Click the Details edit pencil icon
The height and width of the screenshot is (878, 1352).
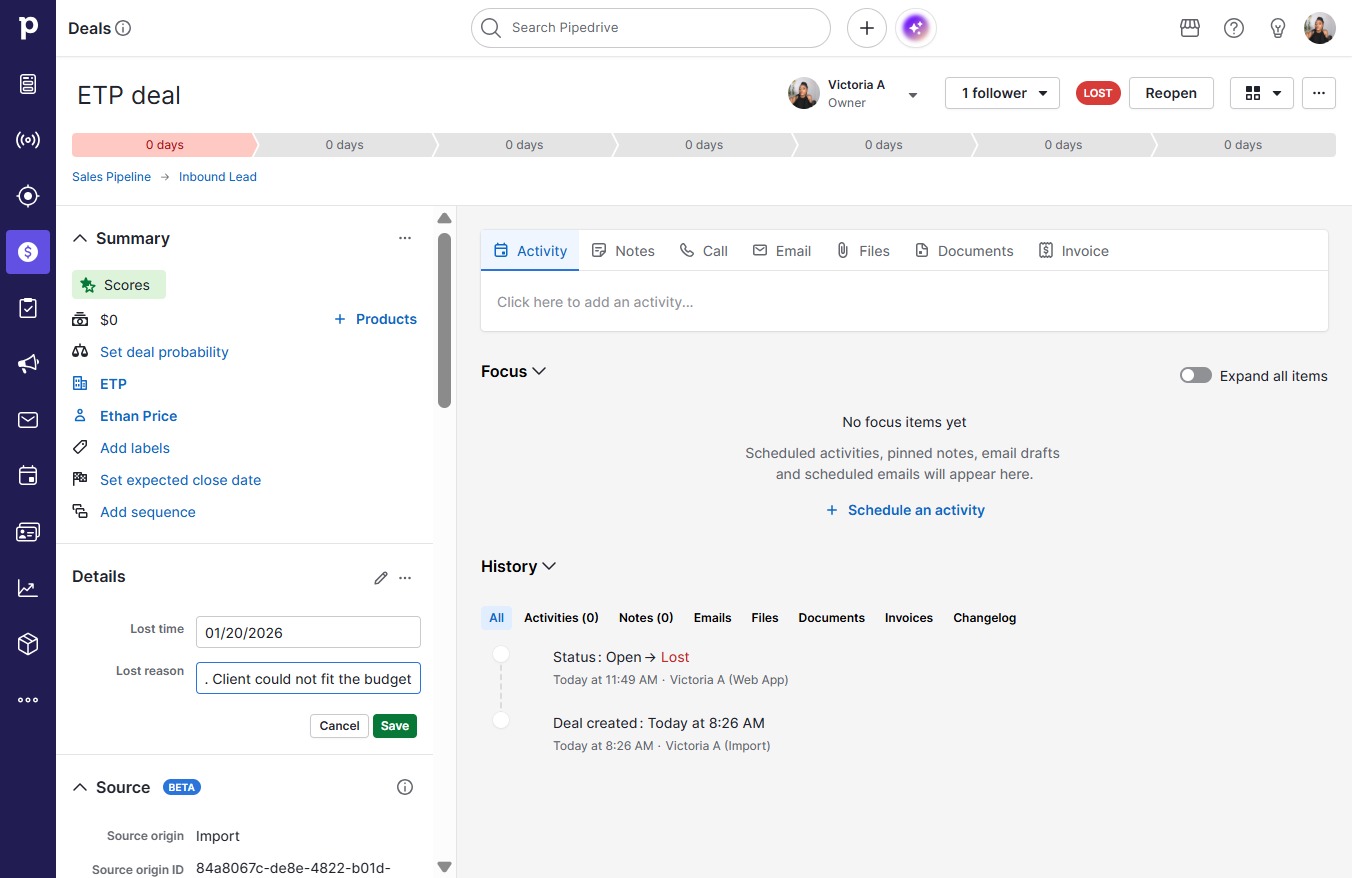coord(381,577)
